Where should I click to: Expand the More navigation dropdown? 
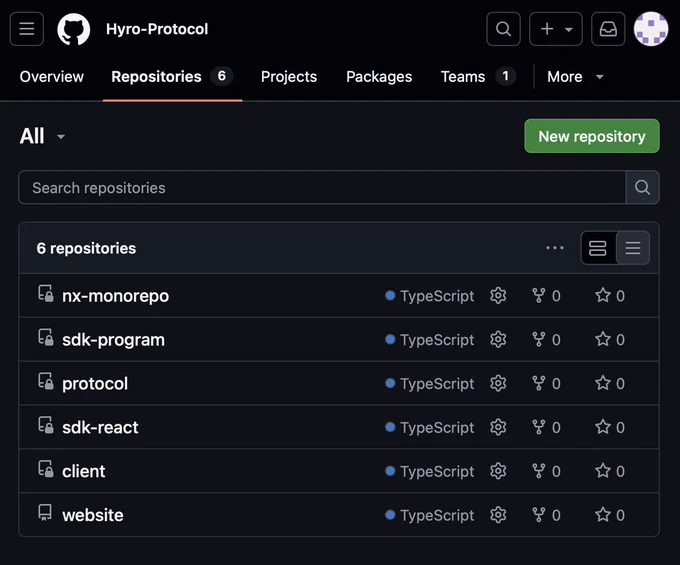[575, 77]
